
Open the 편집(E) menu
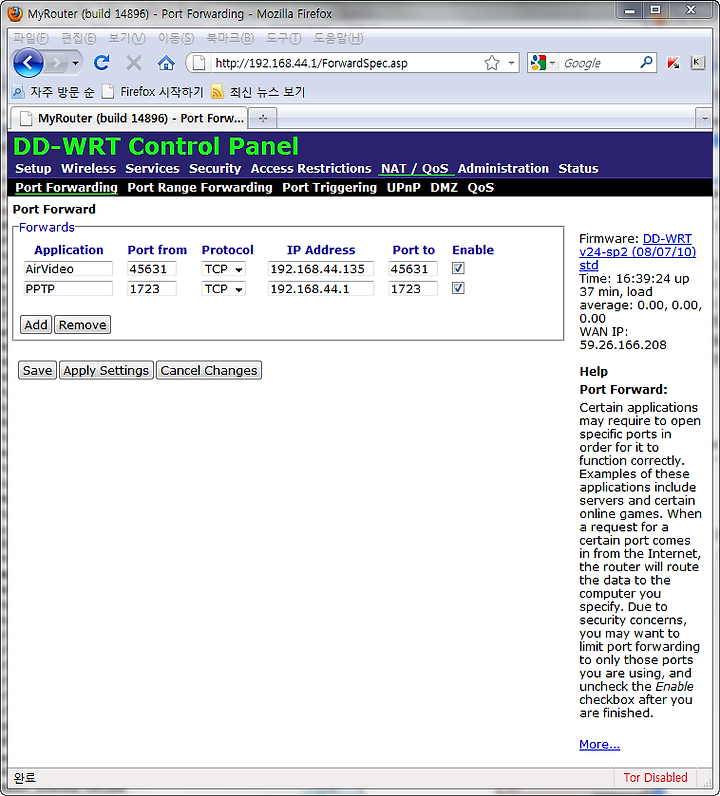coord(78,38)
